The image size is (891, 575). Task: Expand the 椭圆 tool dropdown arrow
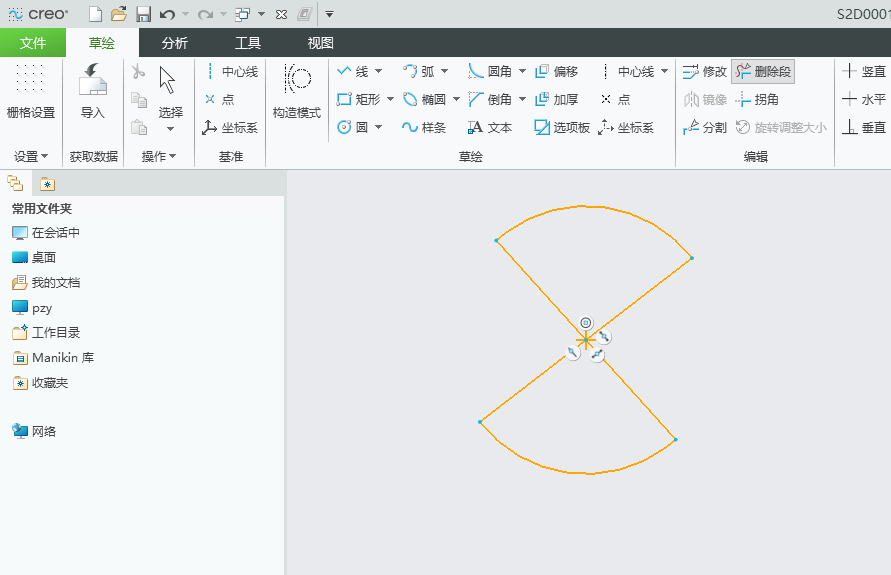coord(456,99)
